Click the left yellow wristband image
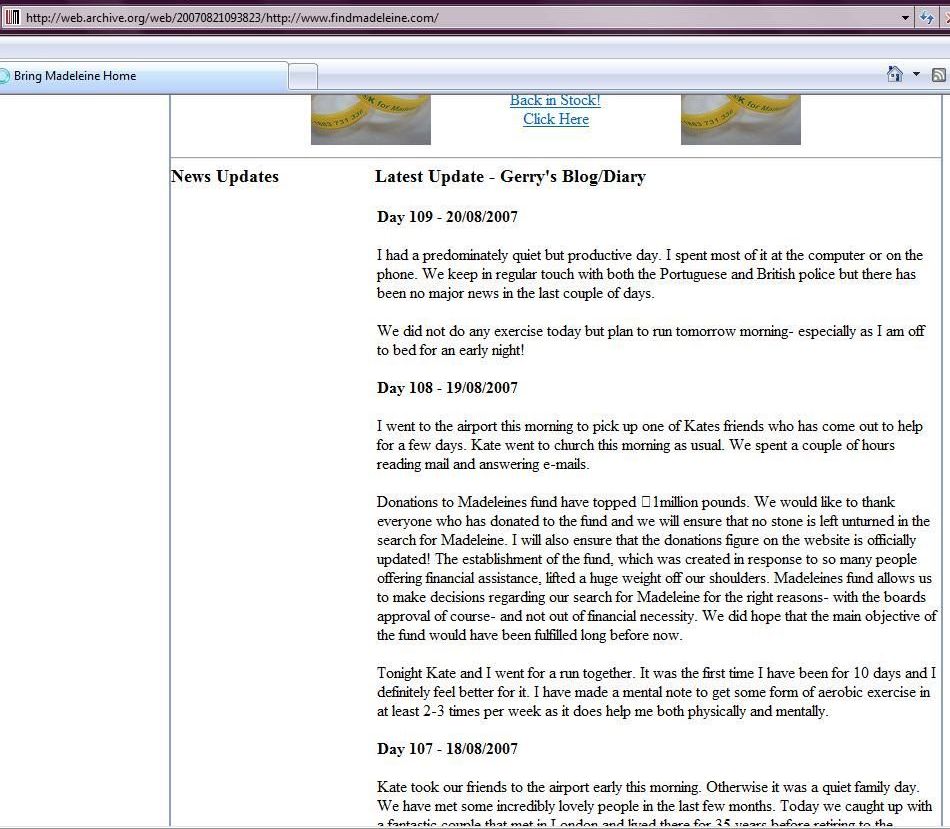This screenshot has width=950, height=829. pos(370,119)
